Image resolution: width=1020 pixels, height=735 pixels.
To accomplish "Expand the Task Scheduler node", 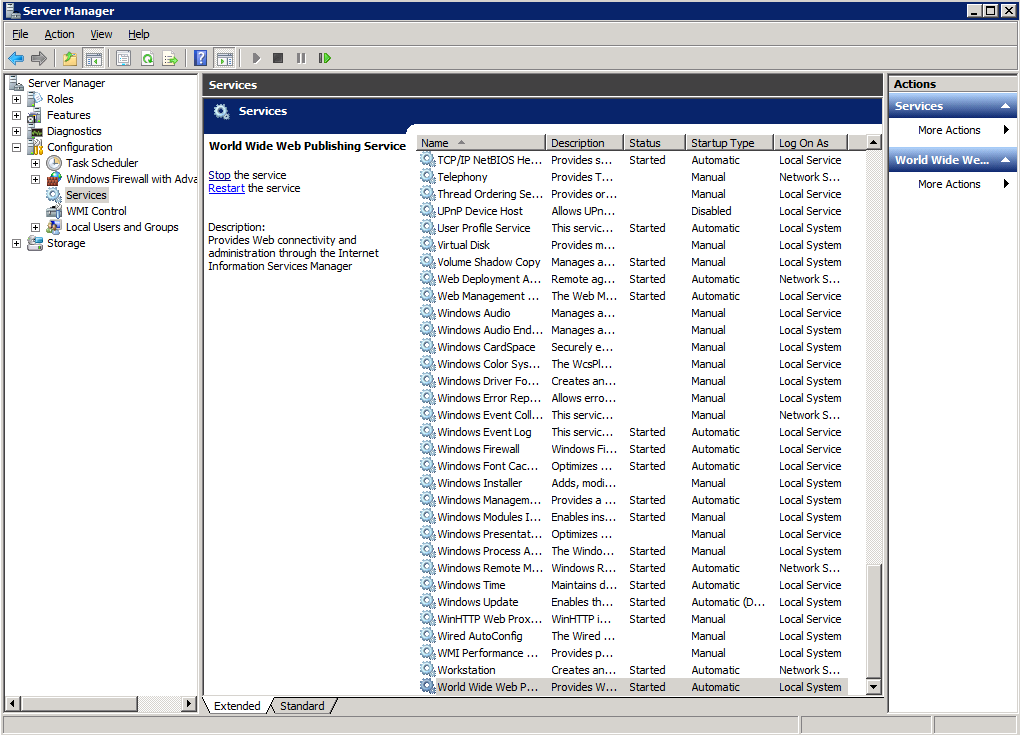I will coord(36,163).
